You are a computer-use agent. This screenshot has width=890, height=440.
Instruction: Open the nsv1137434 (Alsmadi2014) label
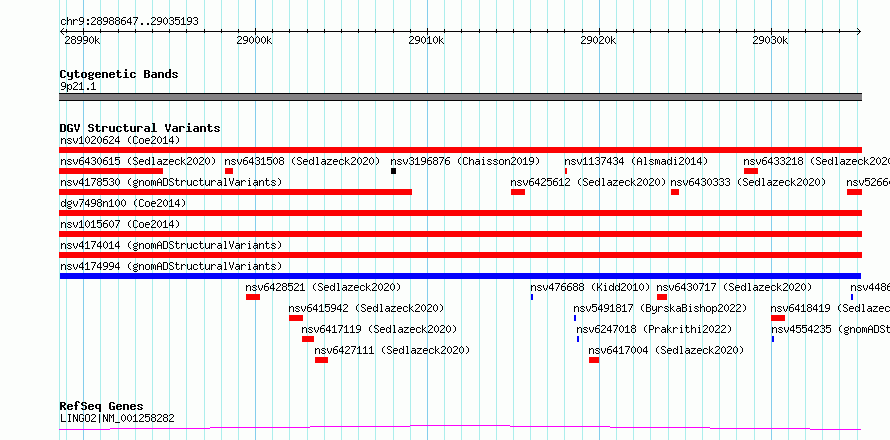tap(636, 161)
